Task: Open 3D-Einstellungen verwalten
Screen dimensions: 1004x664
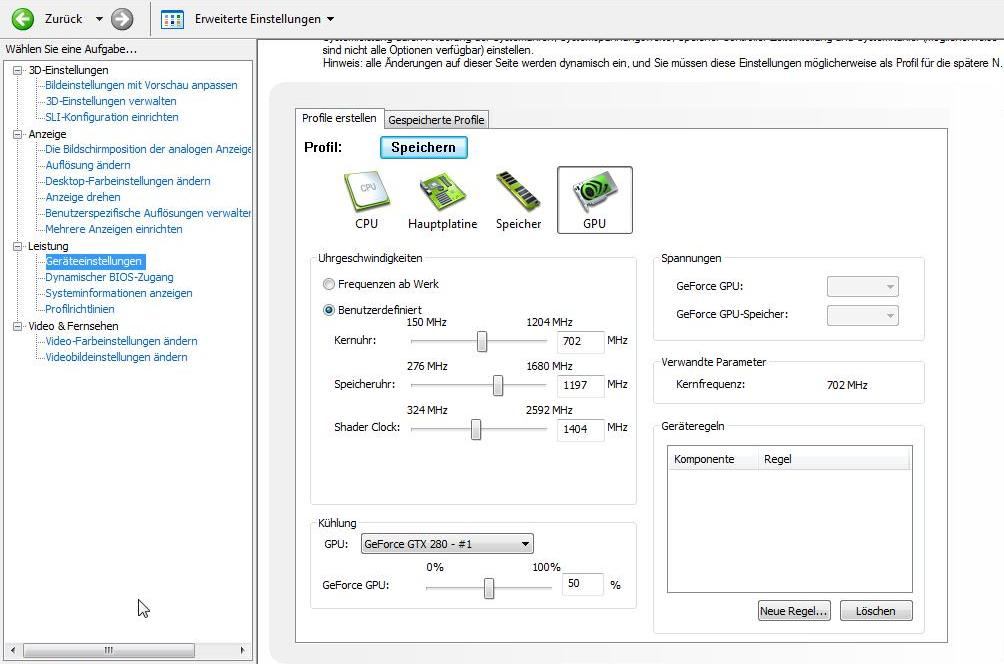Action: point(111,101)
